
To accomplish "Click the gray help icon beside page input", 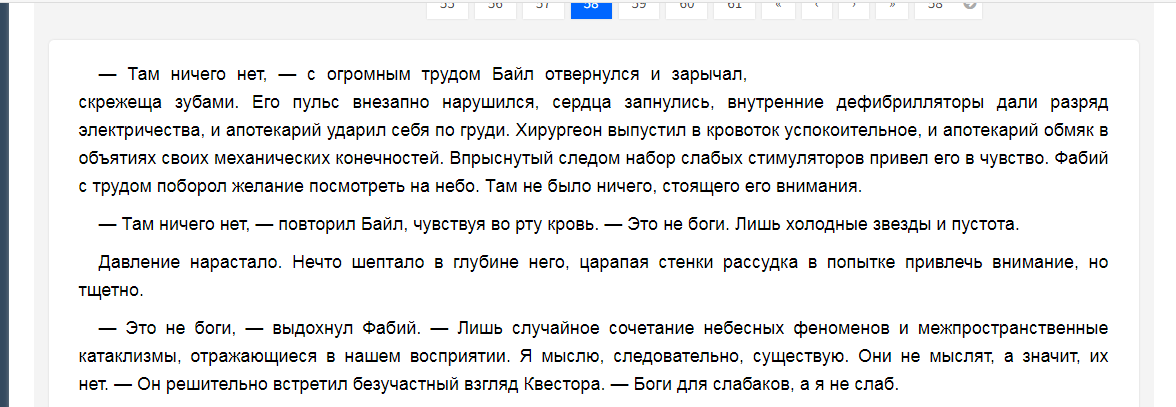I will pyautogui.click(x=968, y=5).
